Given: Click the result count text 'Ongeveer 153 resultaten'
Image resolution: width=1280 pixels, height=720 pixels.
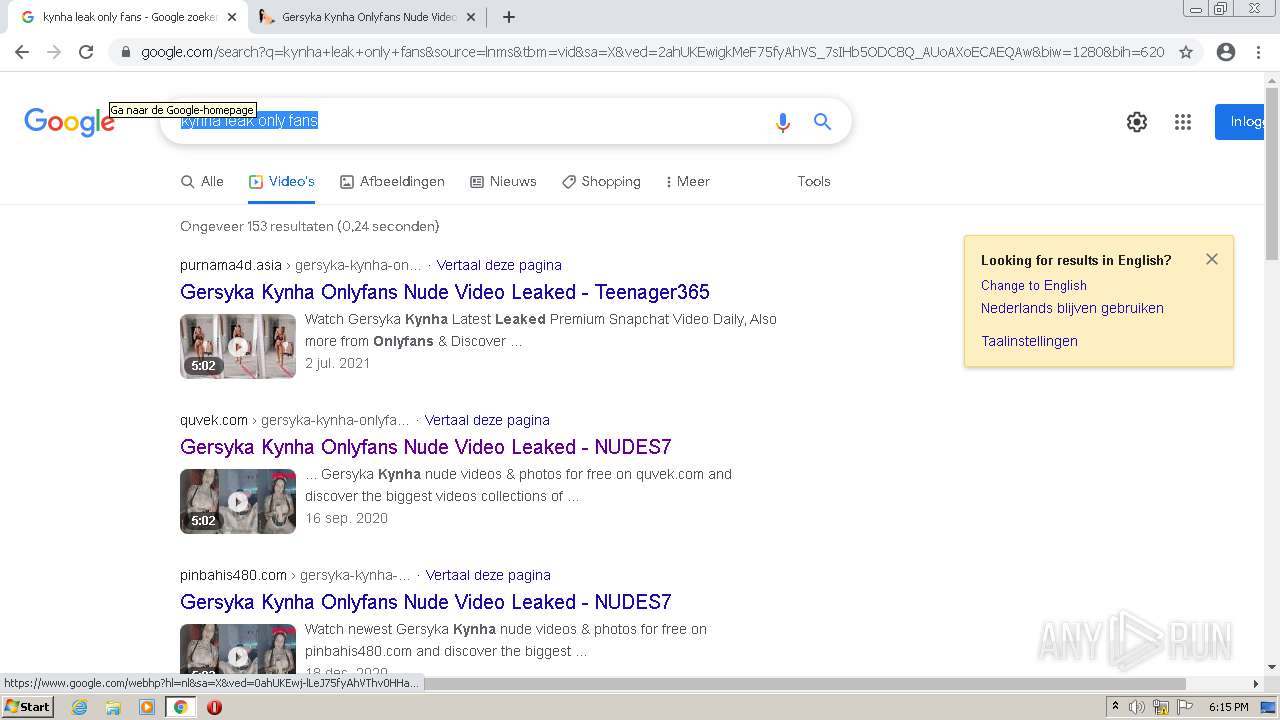Looking at the screenshot, I should (x=256, y=226).
